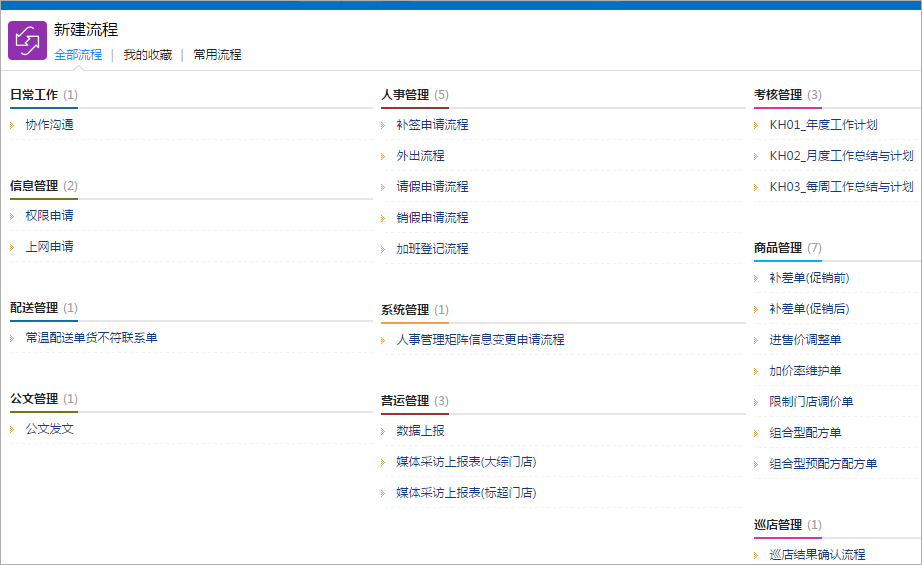Open 人事管理矩阵信息变更申请流程 link
This screenshot has width=922, height=565.
tap(480, 340)
